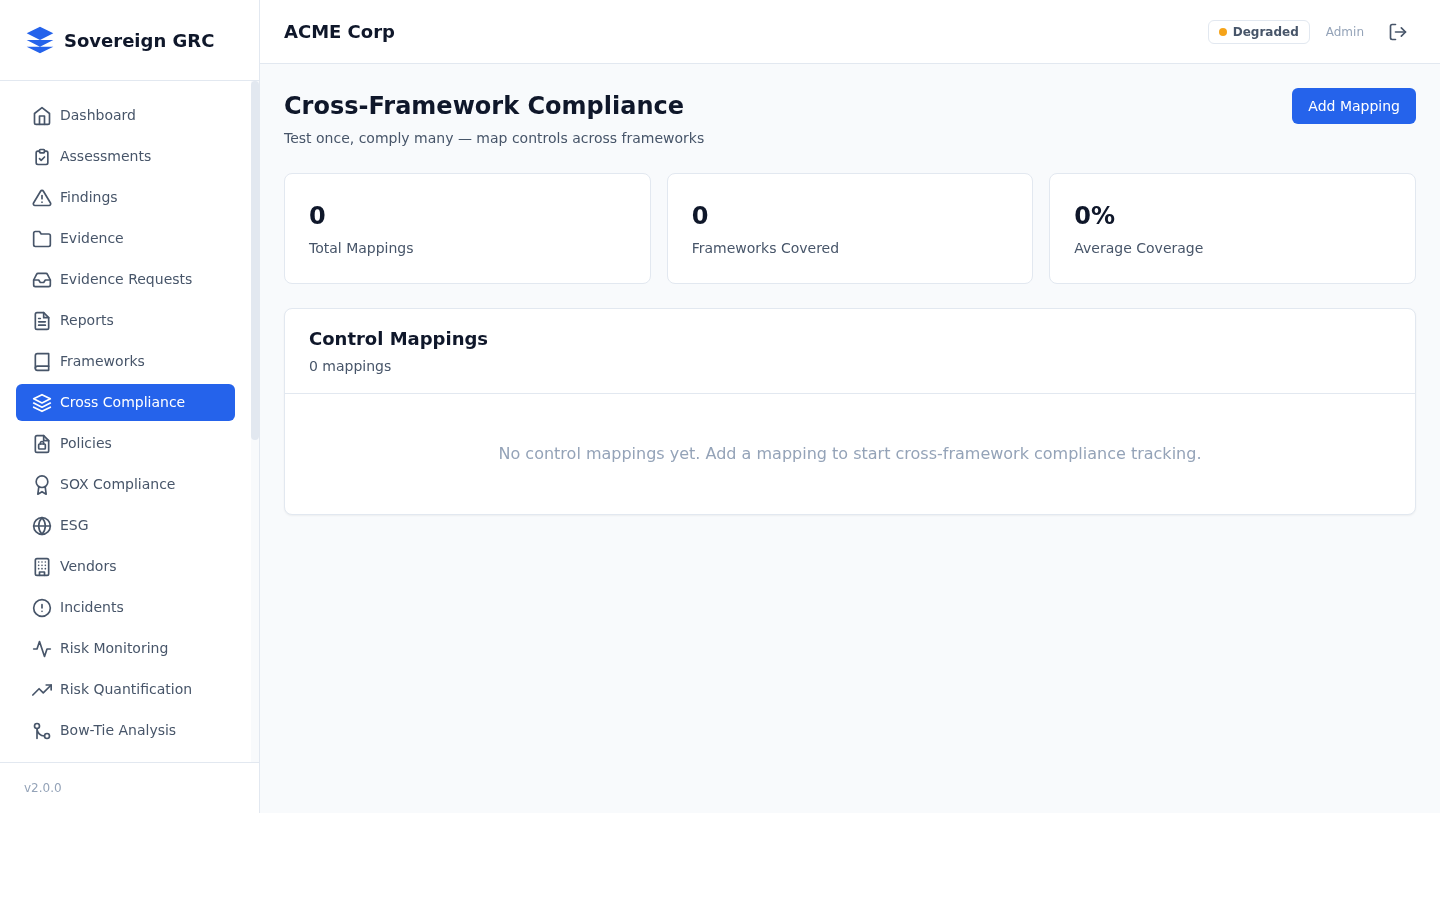Click the Sovereign GRC logo
1440x900 pixels.
click(120, 40)
